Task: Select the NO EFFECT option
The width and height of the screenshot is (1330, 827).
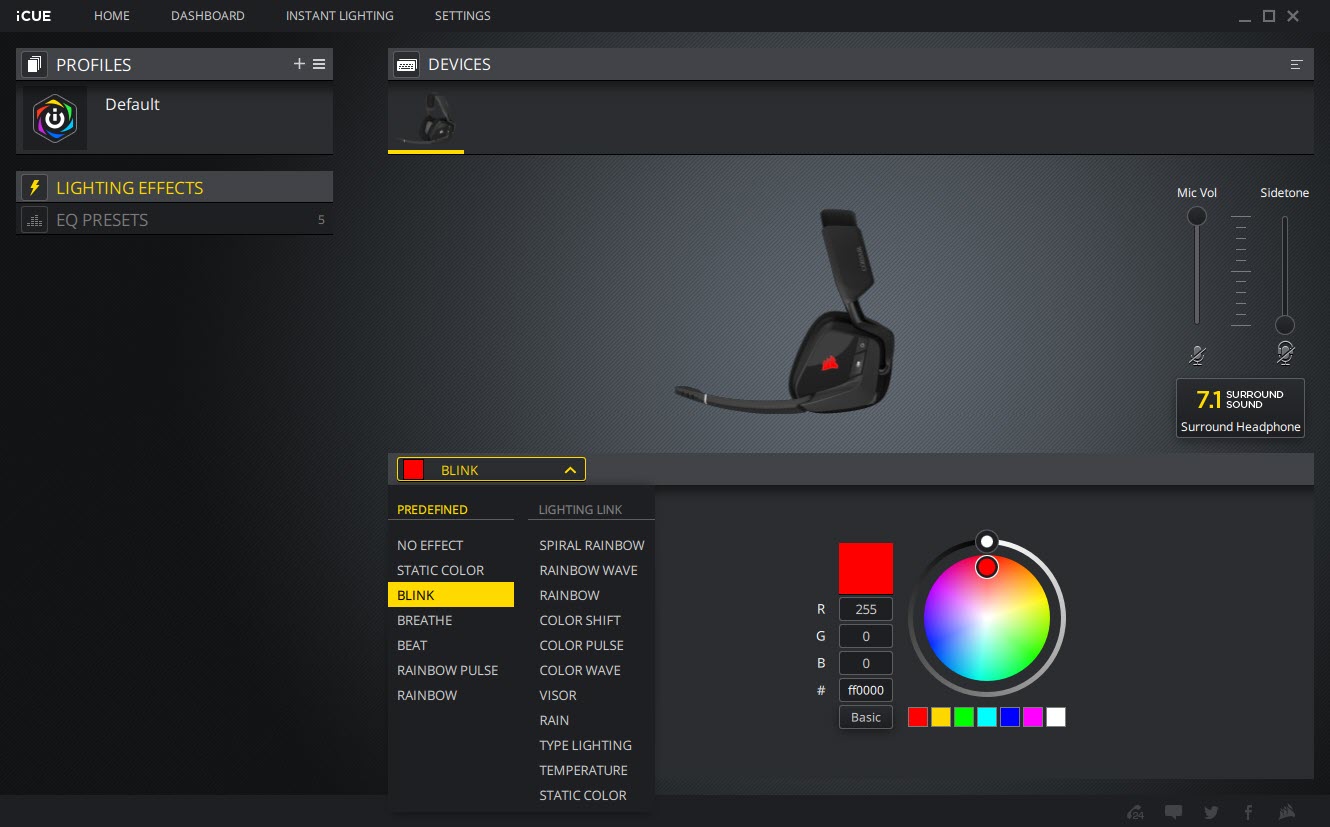Action: click(x=430, y=545)
